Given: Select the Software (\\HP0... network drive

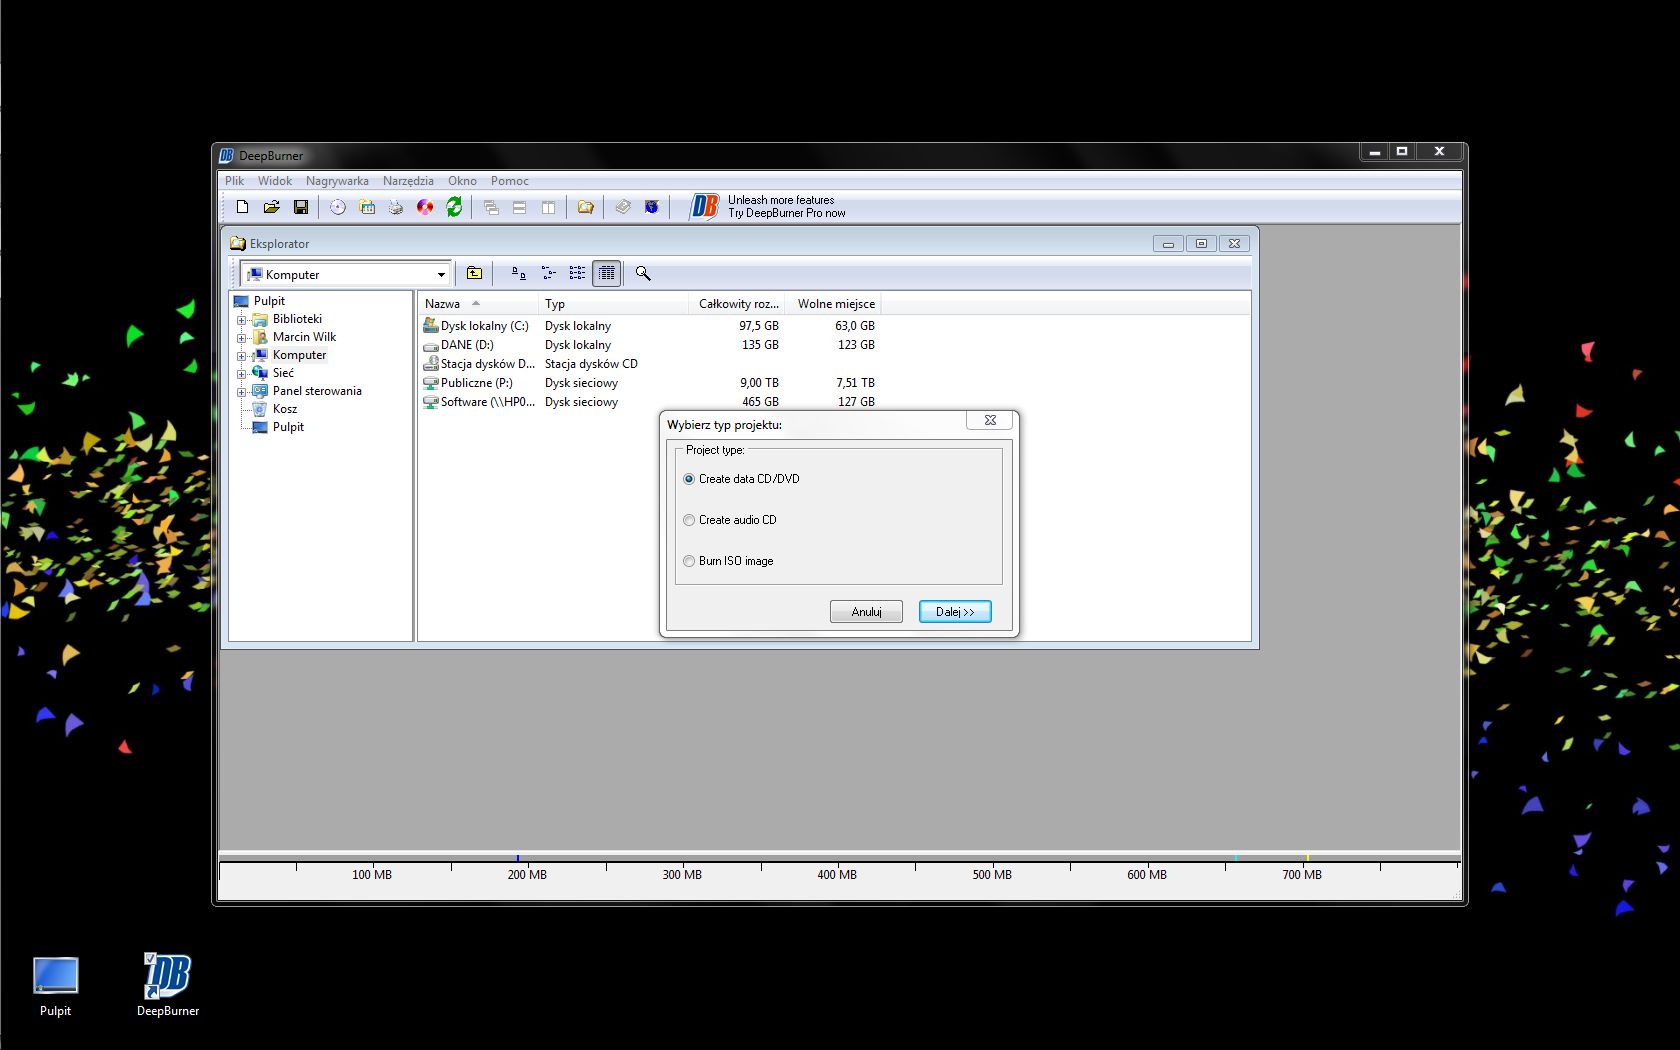Looking at the screenshot, I should point(648,402).
